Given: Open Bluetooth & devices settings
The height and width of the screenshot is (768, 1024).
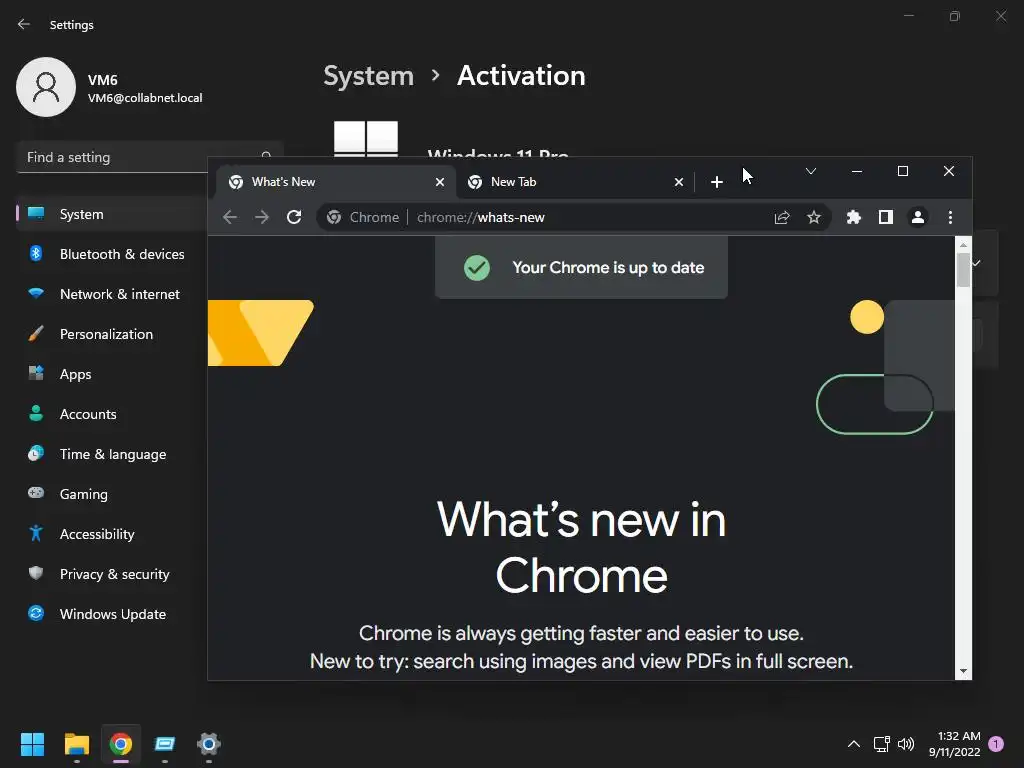Looking at the screenshot, I should point(112,254).
